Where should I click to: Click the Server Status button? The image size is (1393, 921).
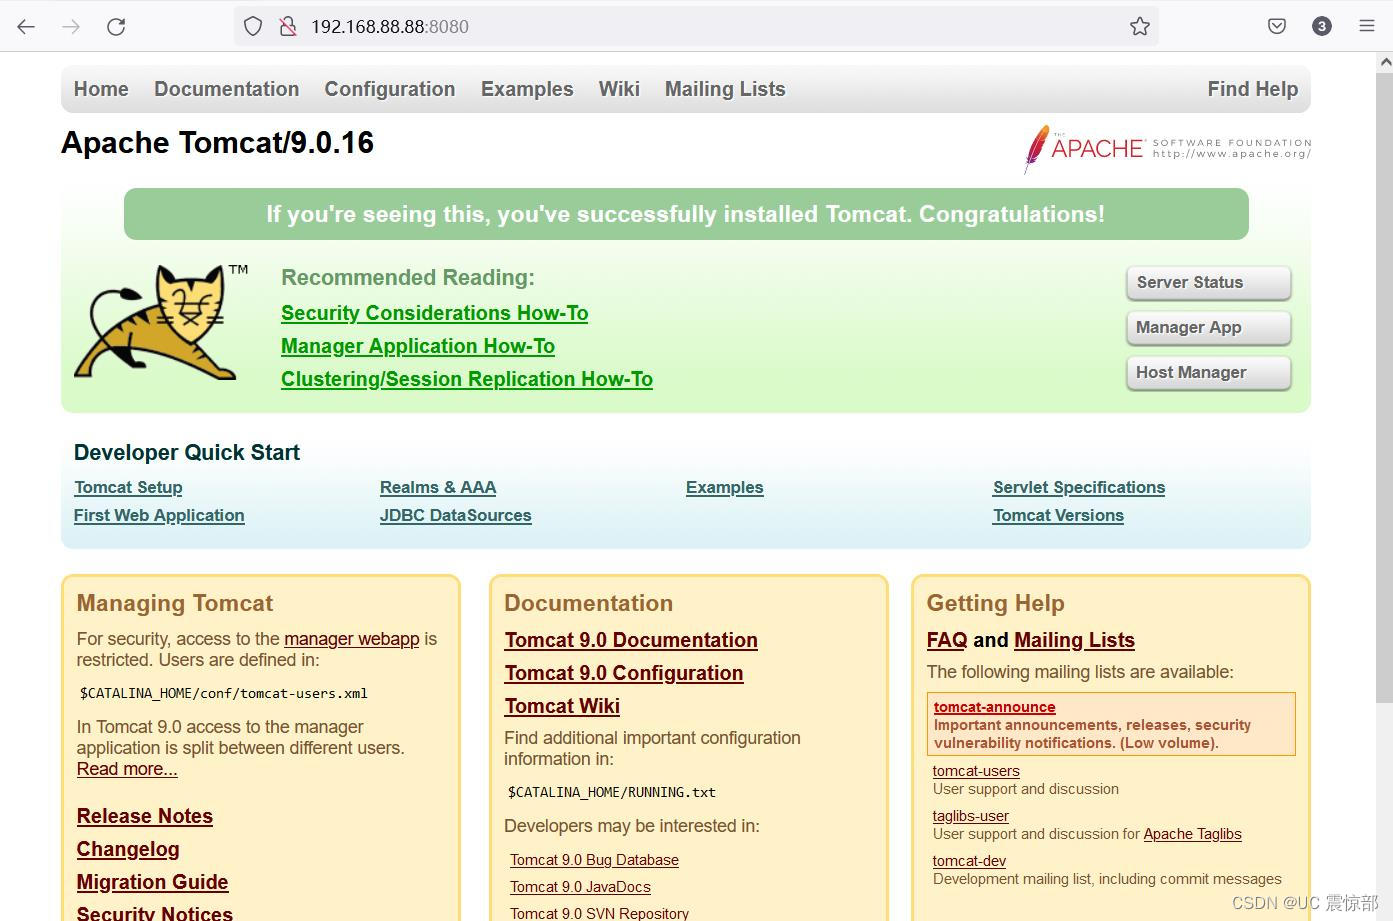(1209, 283)
